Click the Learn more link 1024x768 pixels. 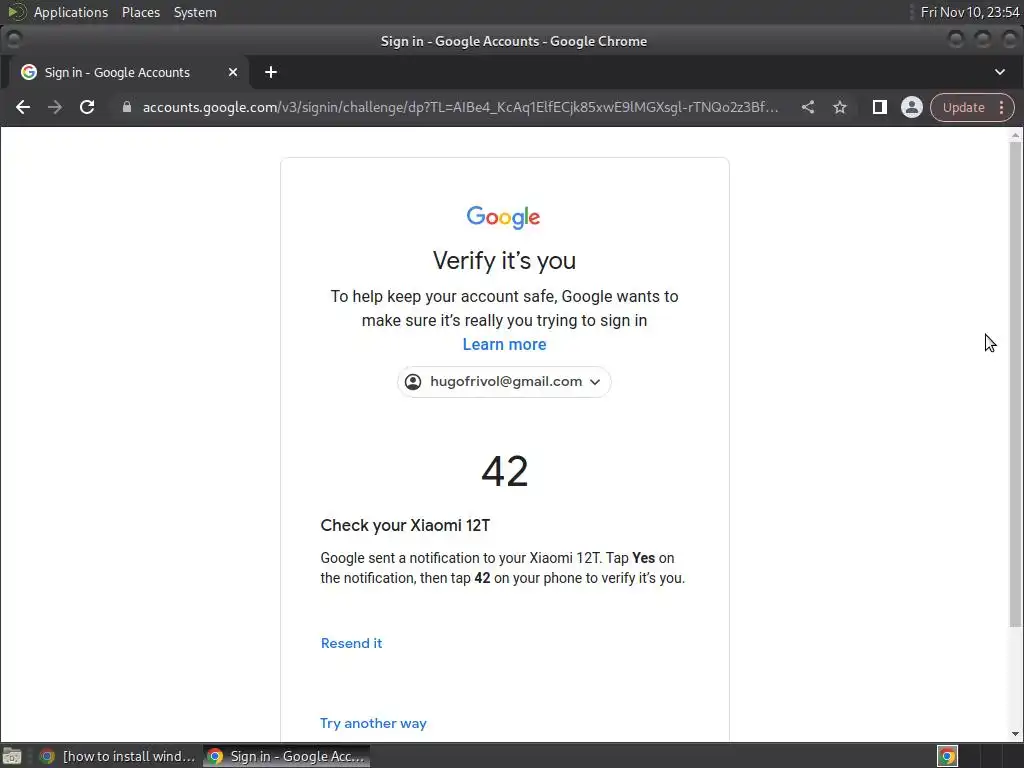[x=504, y=344]
